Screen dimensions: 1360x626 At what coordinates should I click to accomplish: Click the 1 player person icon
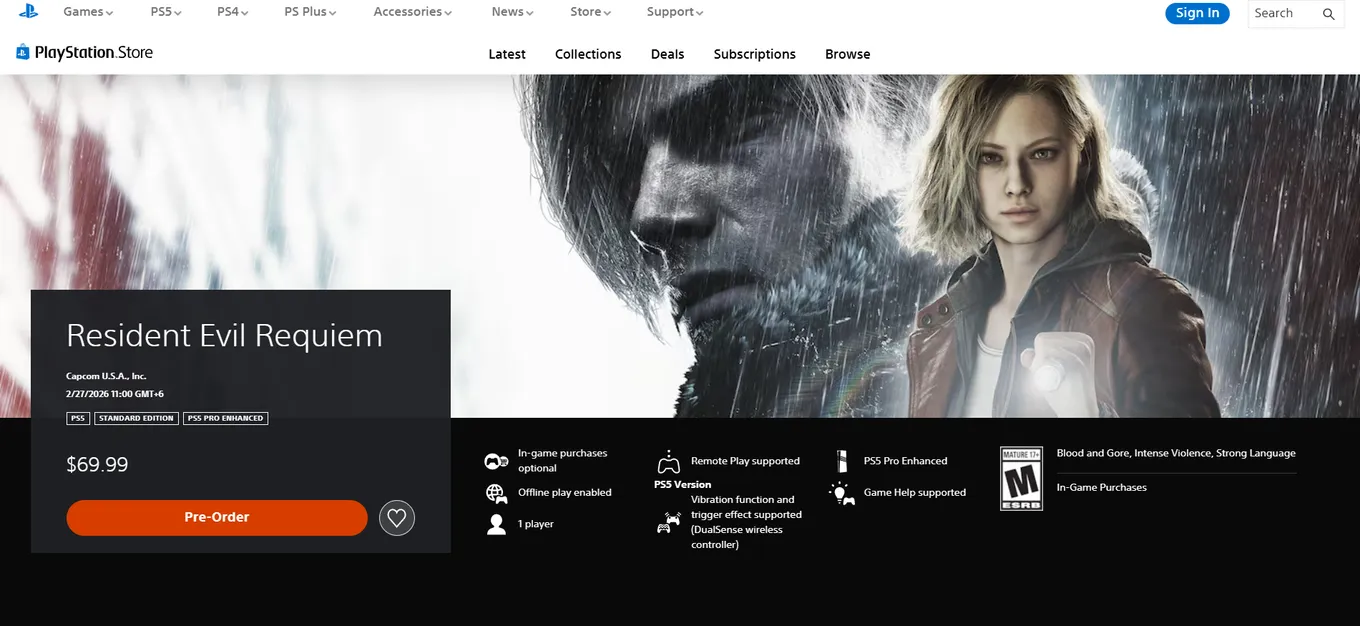click(496, 524)
